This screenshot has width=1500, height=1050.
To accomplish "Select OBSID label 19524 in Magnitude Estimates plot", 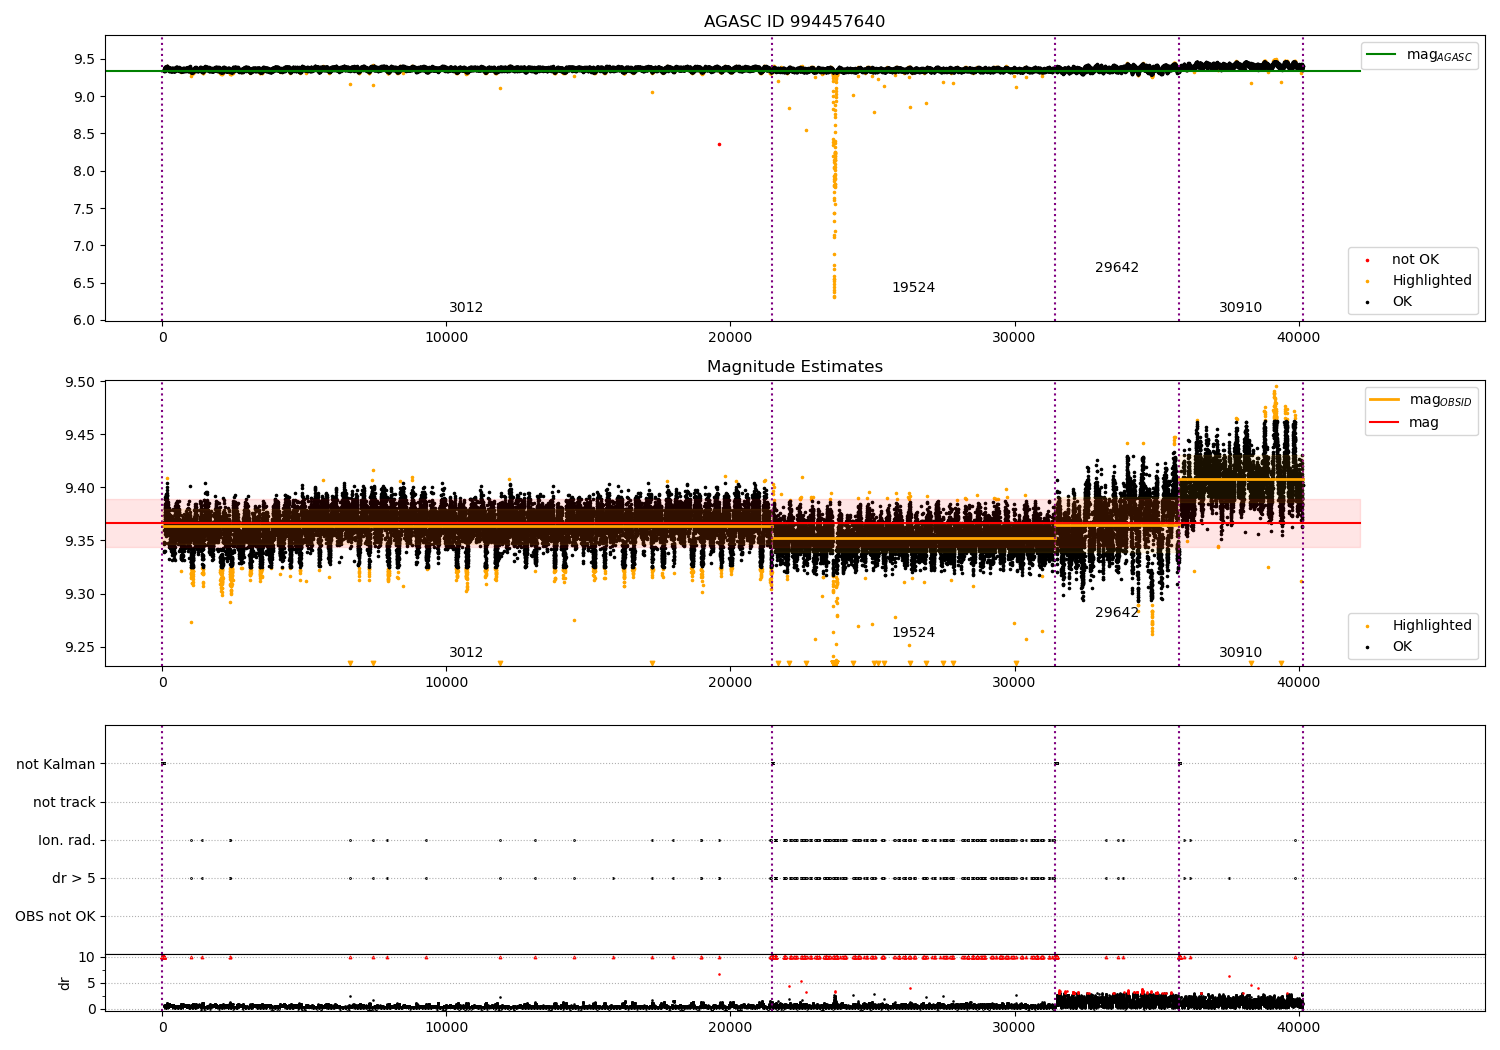I will (x=913, y=633).
